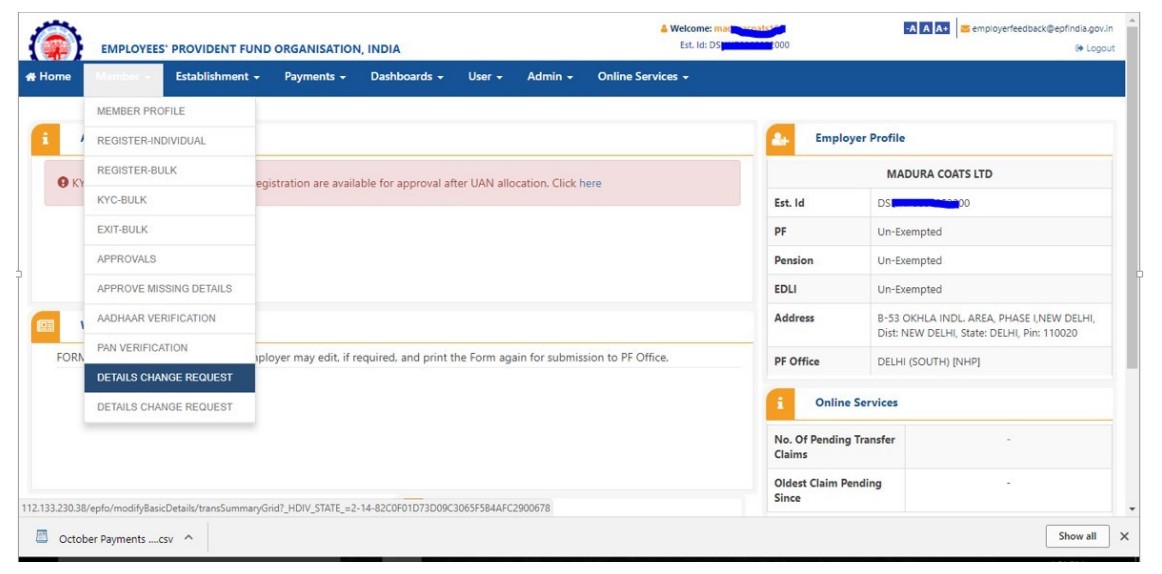Choose Aadhaar Verification in the Member menu
Screen dimensions: 1162x574
[156, 318]
